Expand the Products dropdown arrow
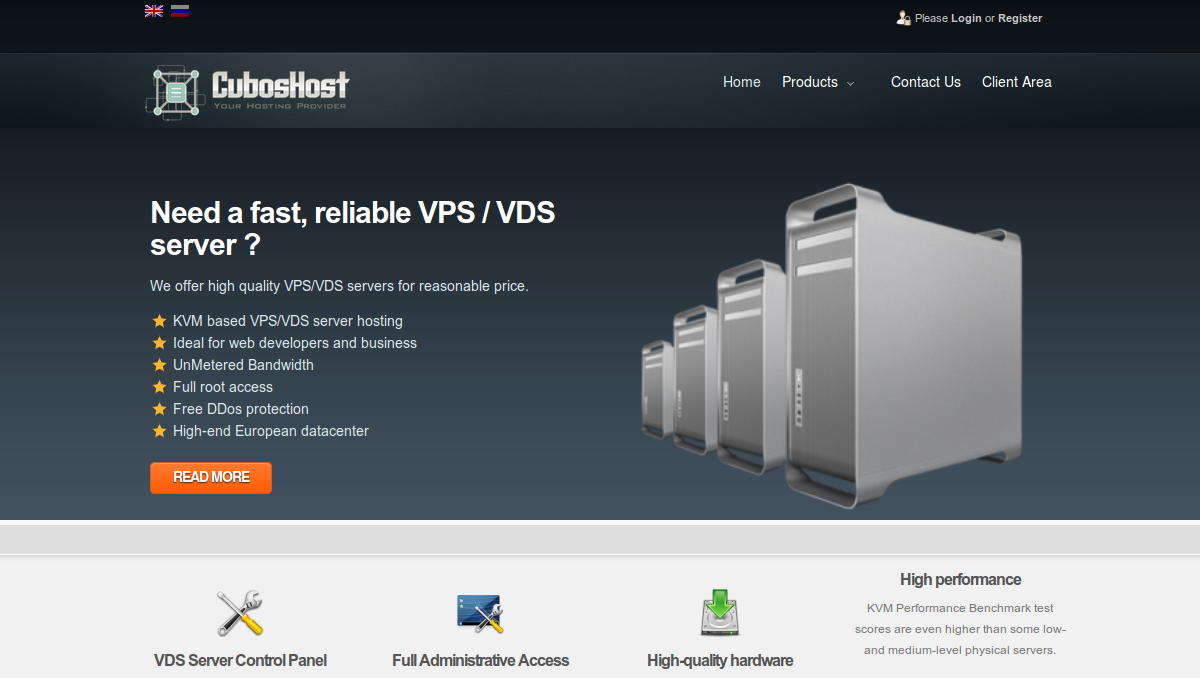This screenshot has width=1200, height=678. [850, 84]
